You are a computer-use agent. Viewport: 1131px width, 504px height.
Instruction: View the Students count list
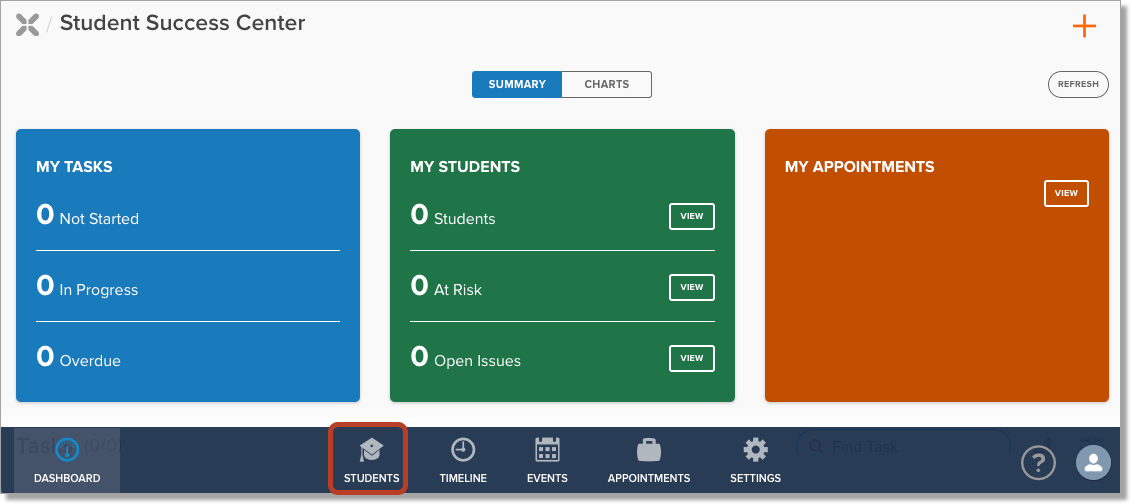(x=692, y=216)
